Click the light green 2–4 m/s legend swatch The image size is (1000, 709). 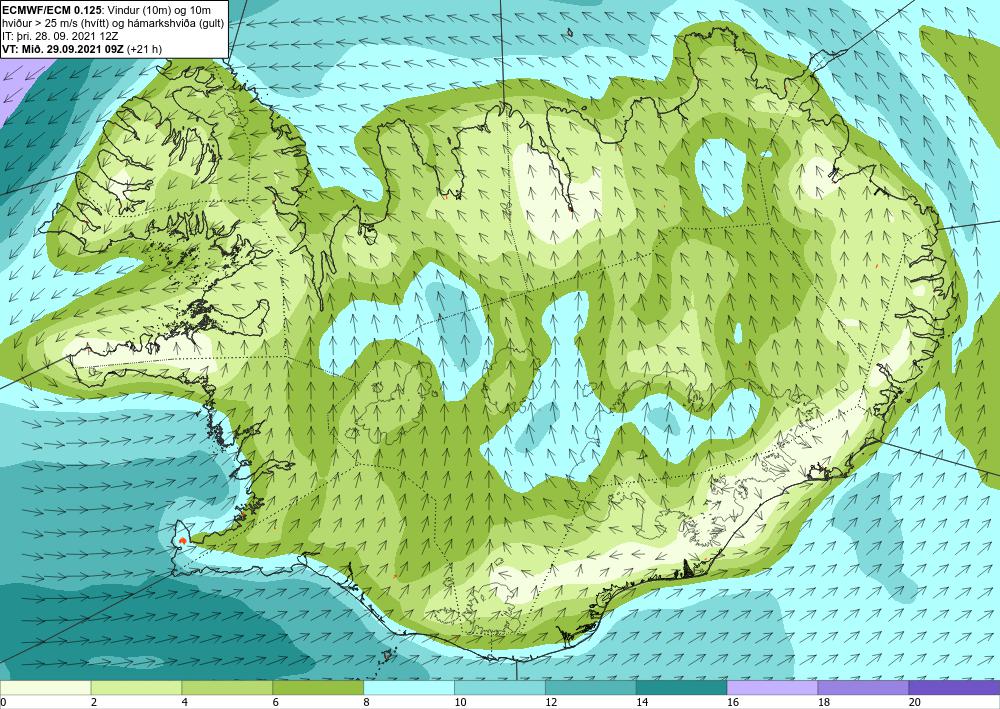click(x=136, y=687)
